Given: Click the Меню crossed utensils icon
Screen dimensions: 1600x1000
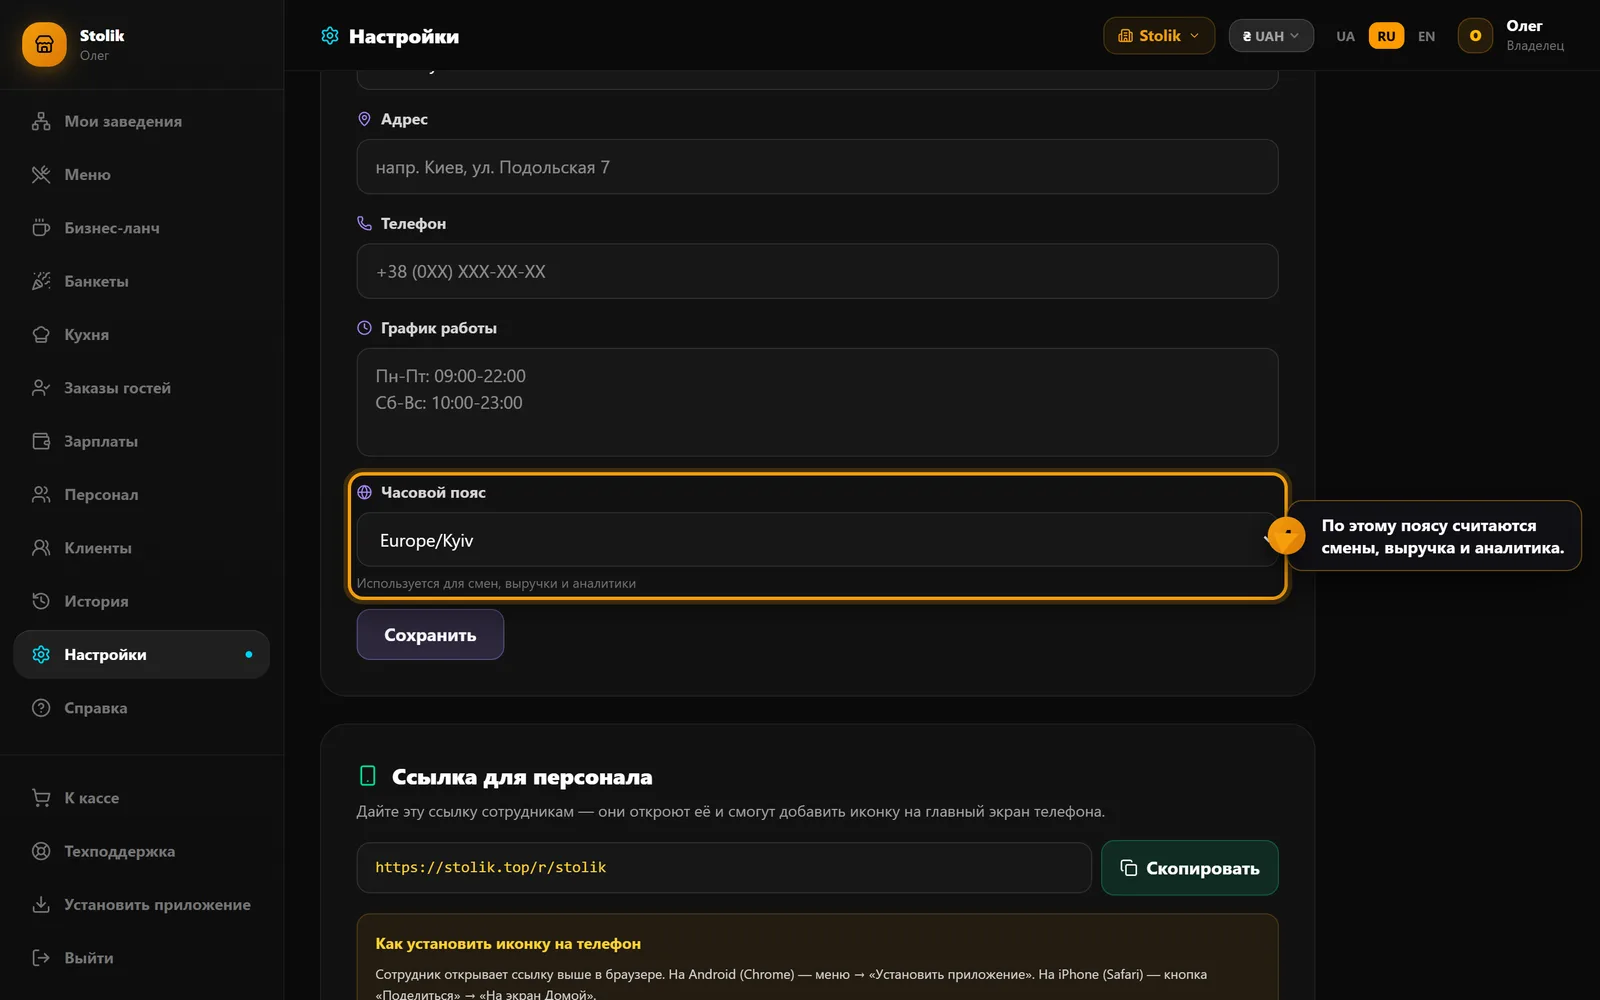Looking at the screenshot, I should click(41, 174).
